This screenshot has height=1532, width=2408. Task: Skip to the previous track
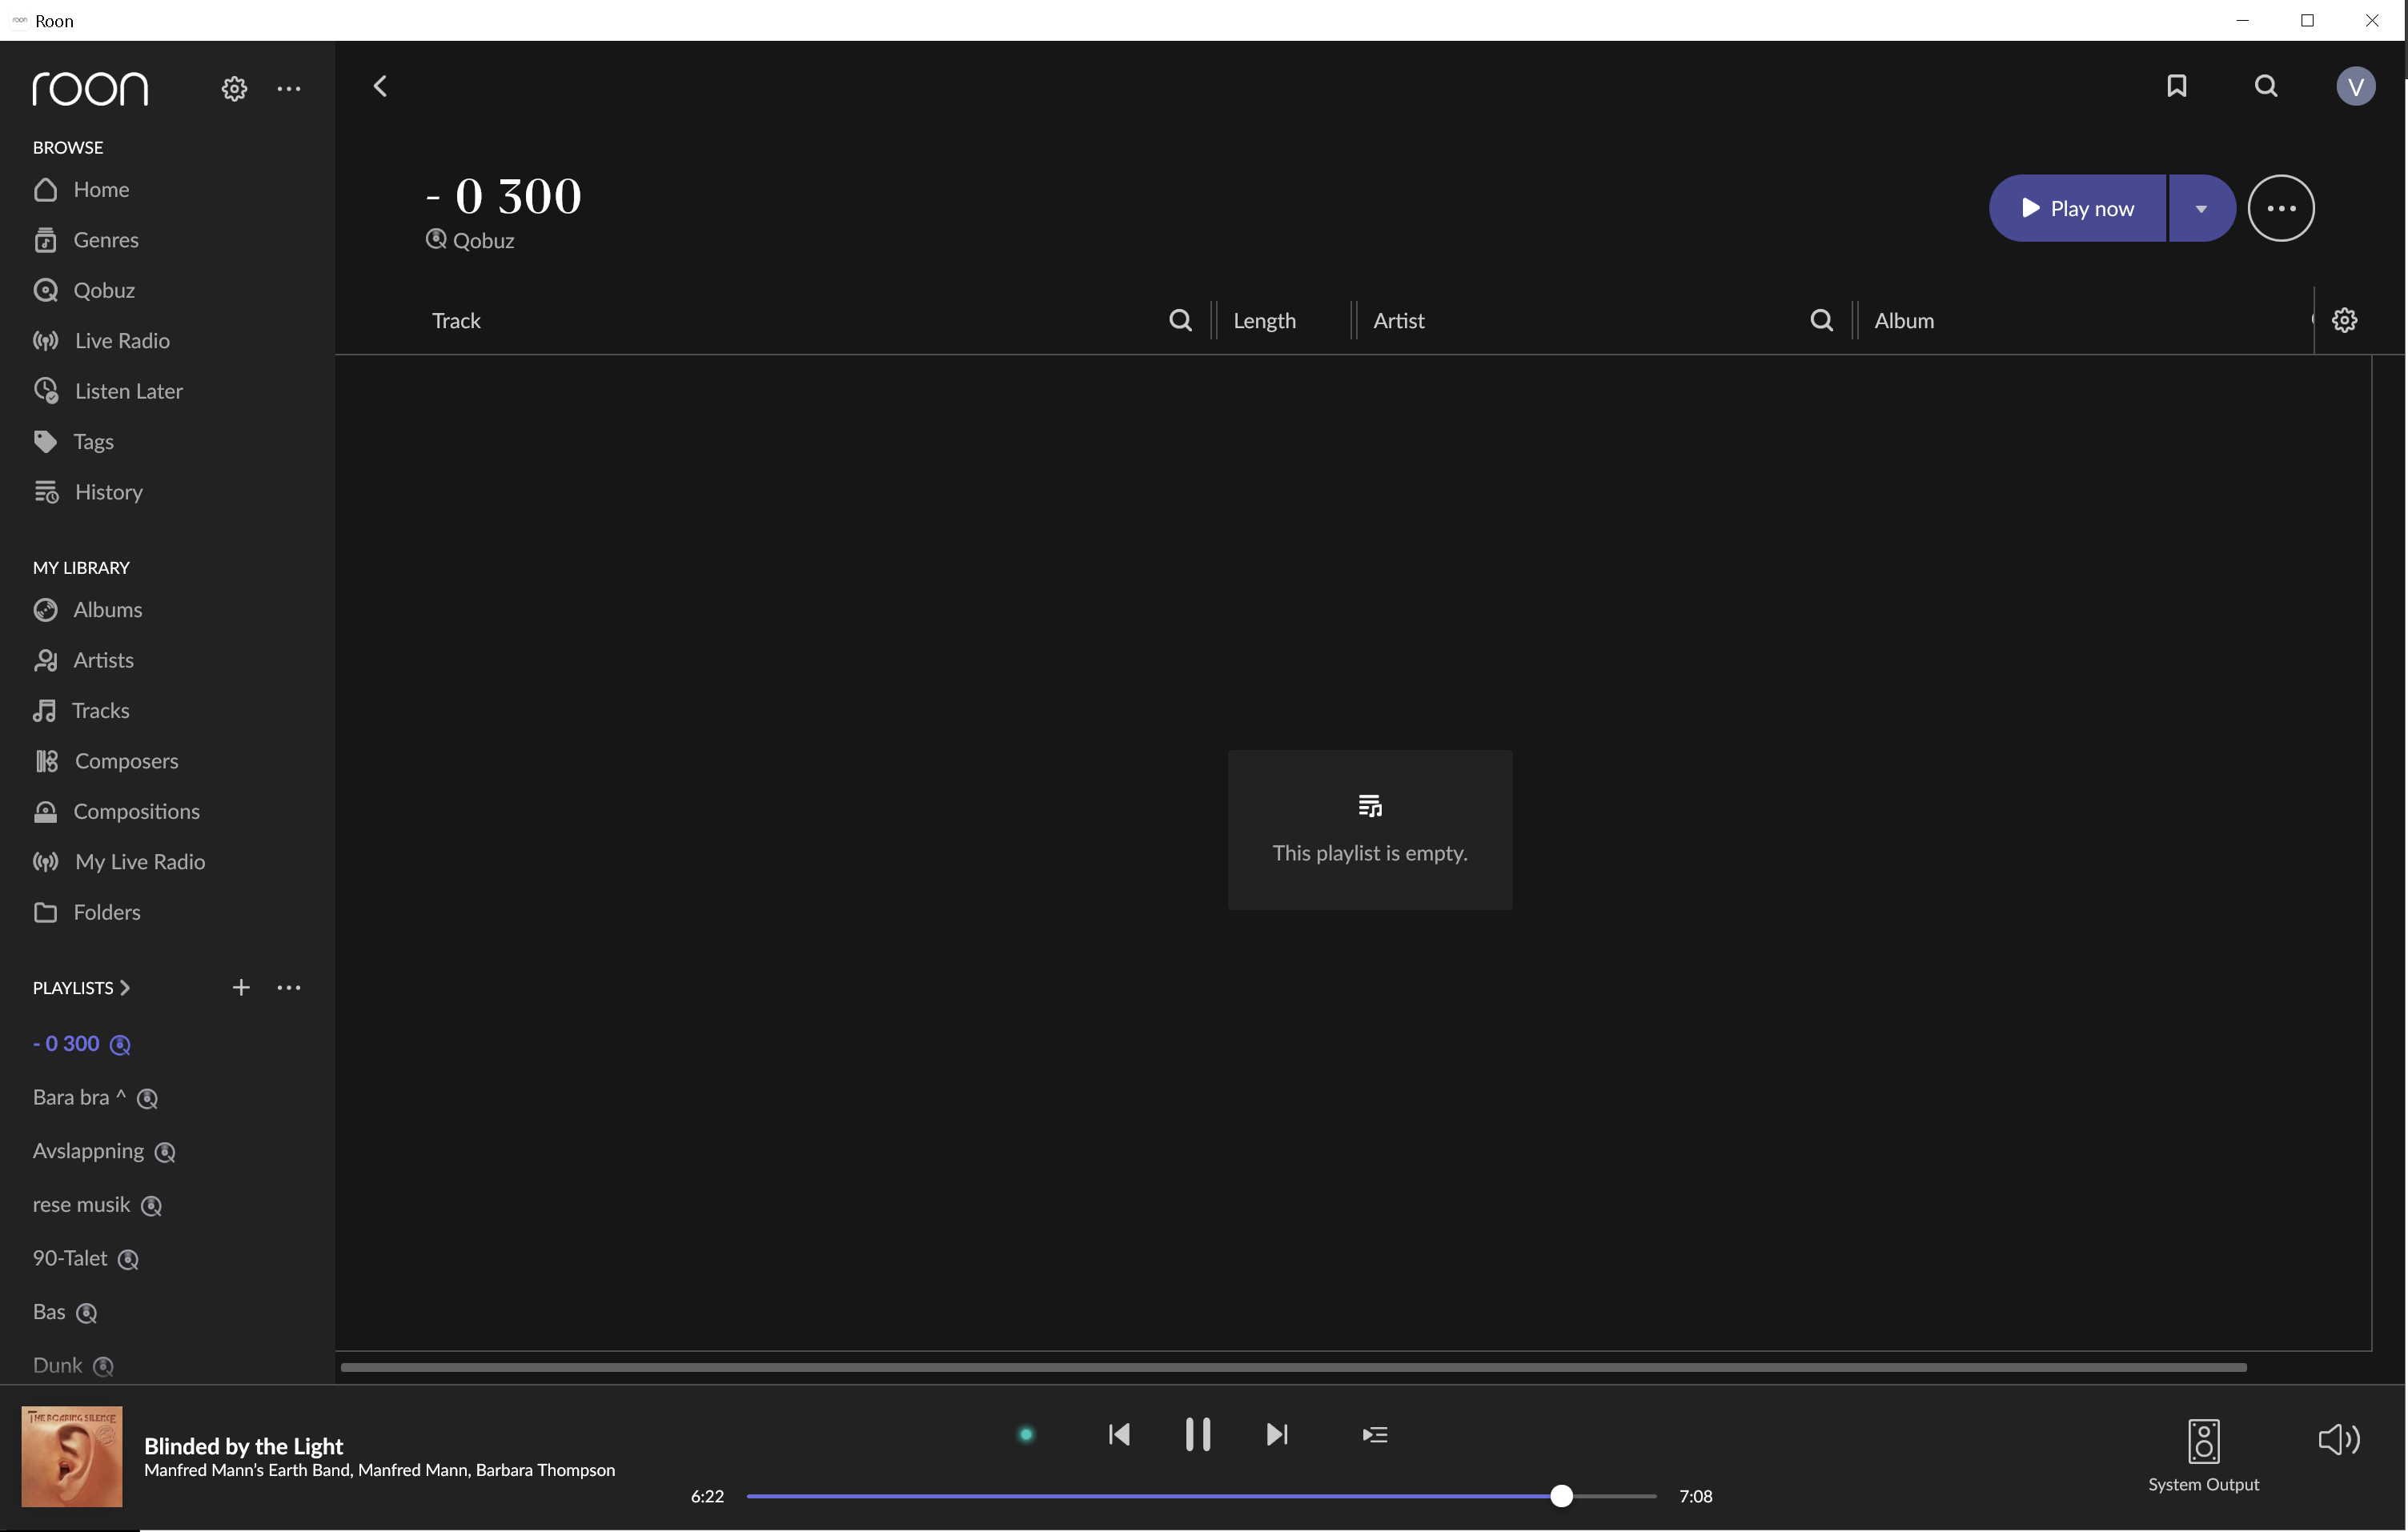point(1119,1435)
